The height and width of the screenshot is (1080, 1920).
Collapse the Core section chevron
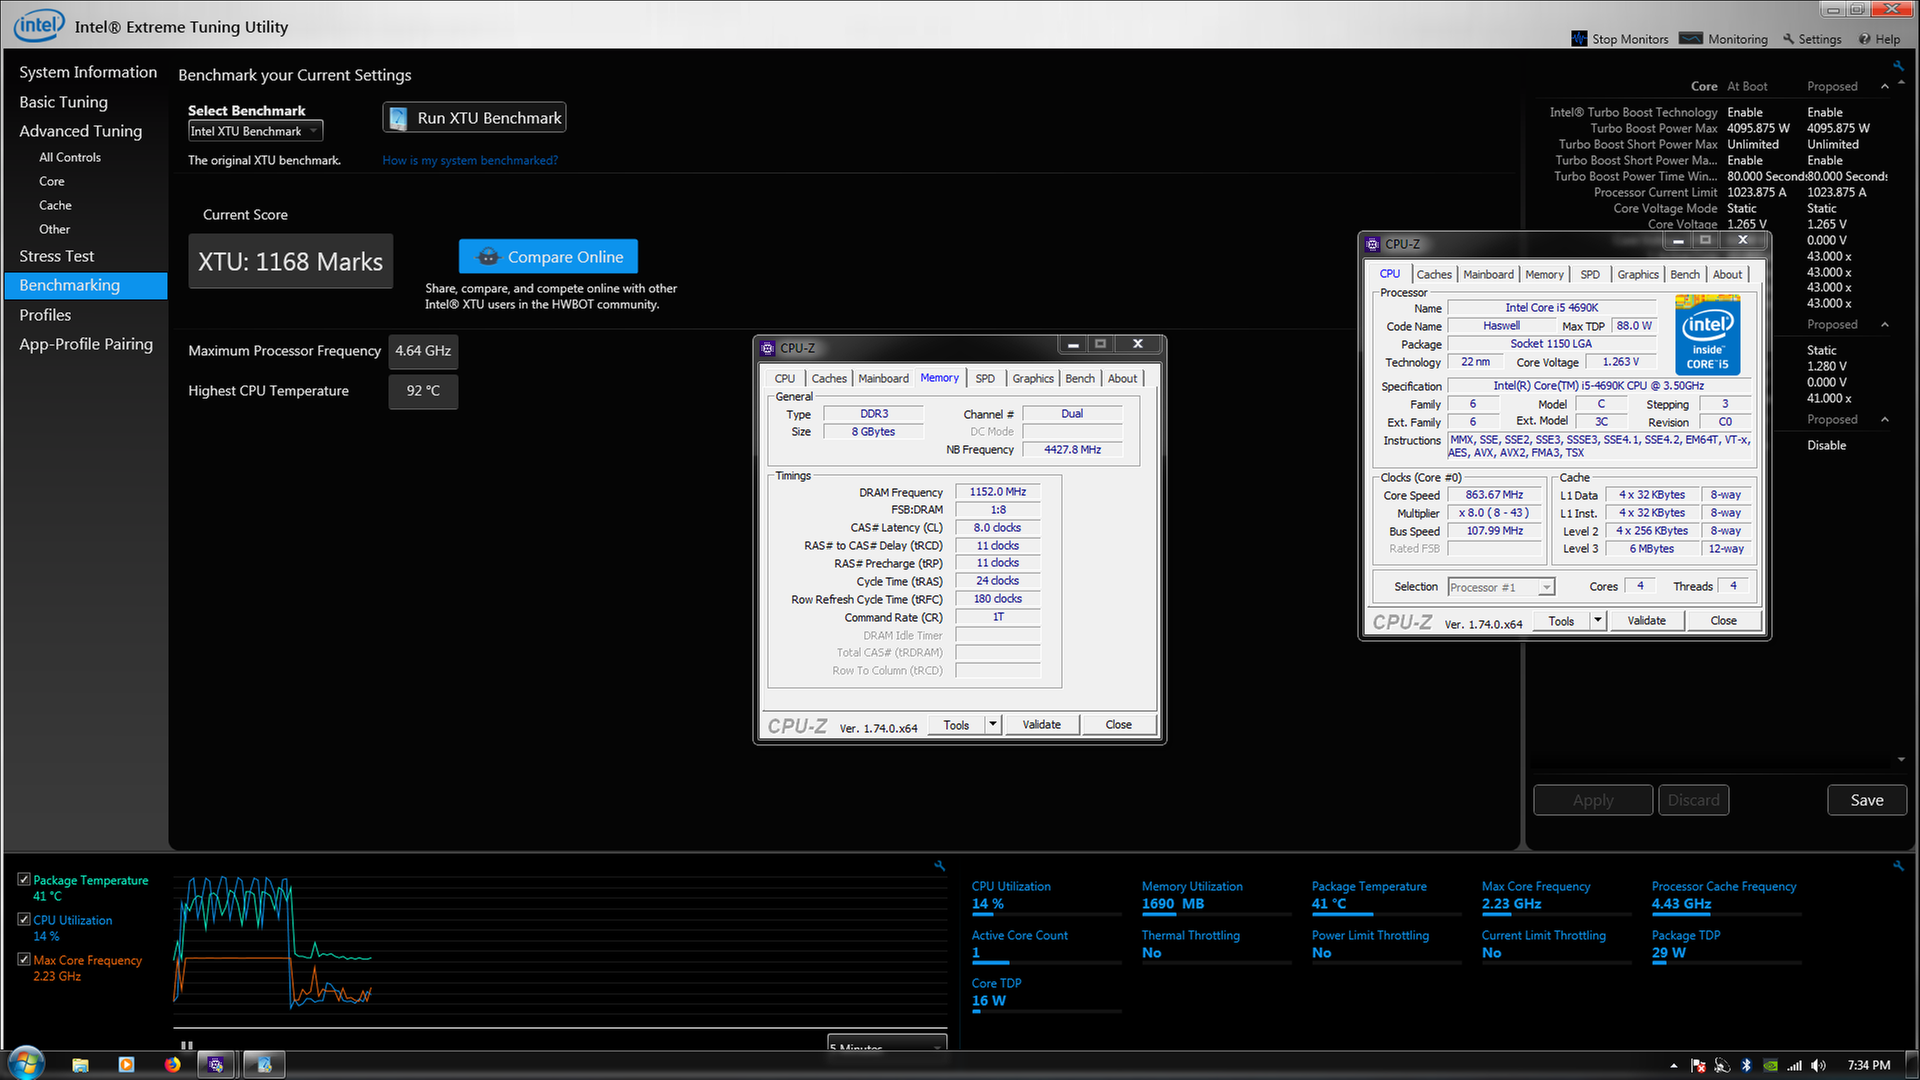pos(1885,87)
